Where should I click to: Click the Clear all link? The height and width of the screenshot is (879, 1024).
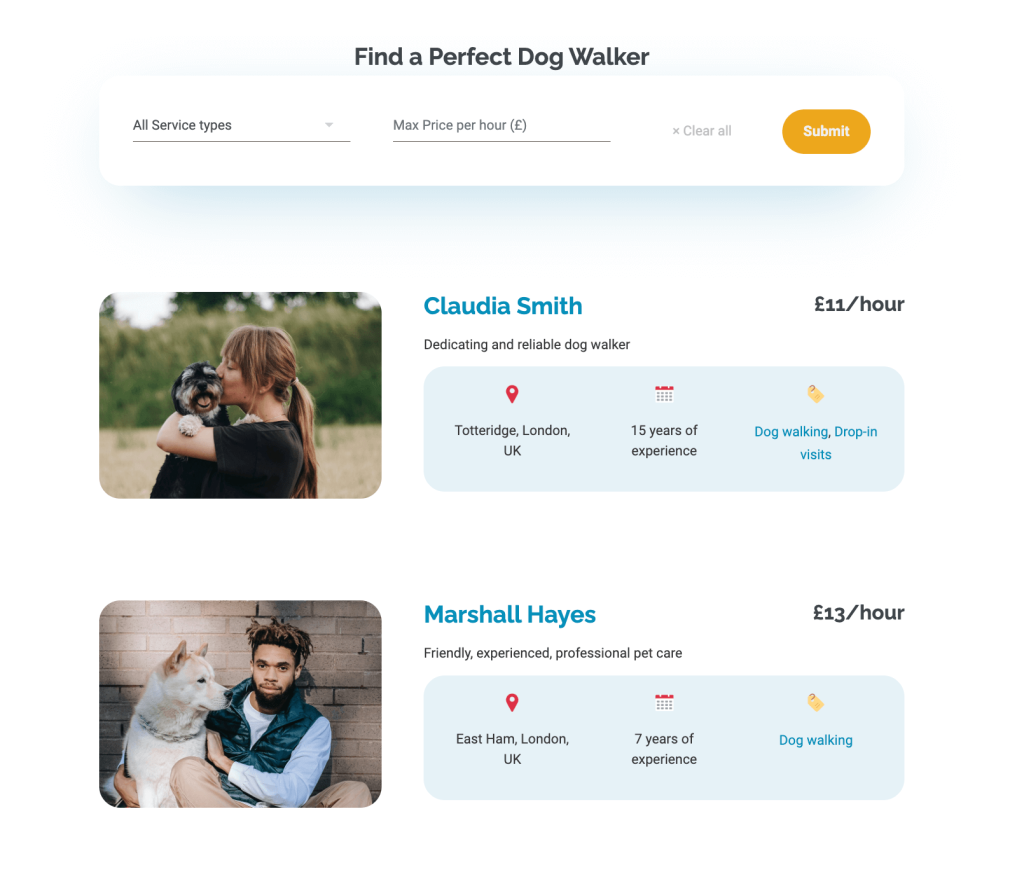pos(702,131)
